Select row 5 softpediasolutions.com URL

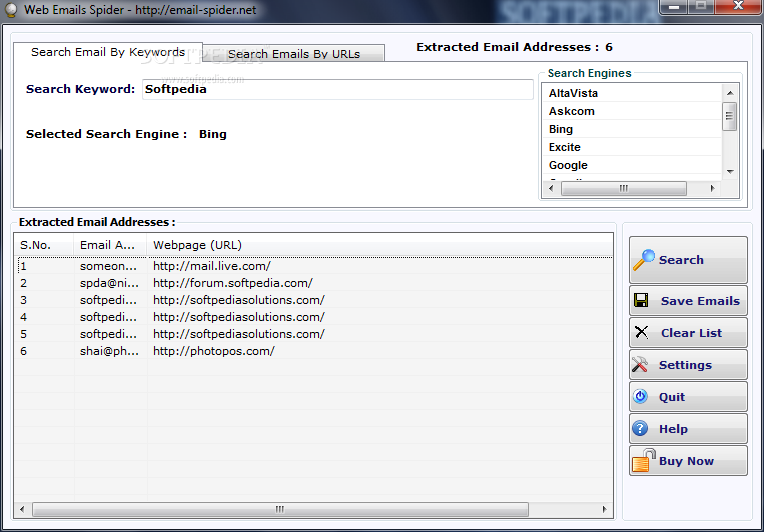coord(238,334)
